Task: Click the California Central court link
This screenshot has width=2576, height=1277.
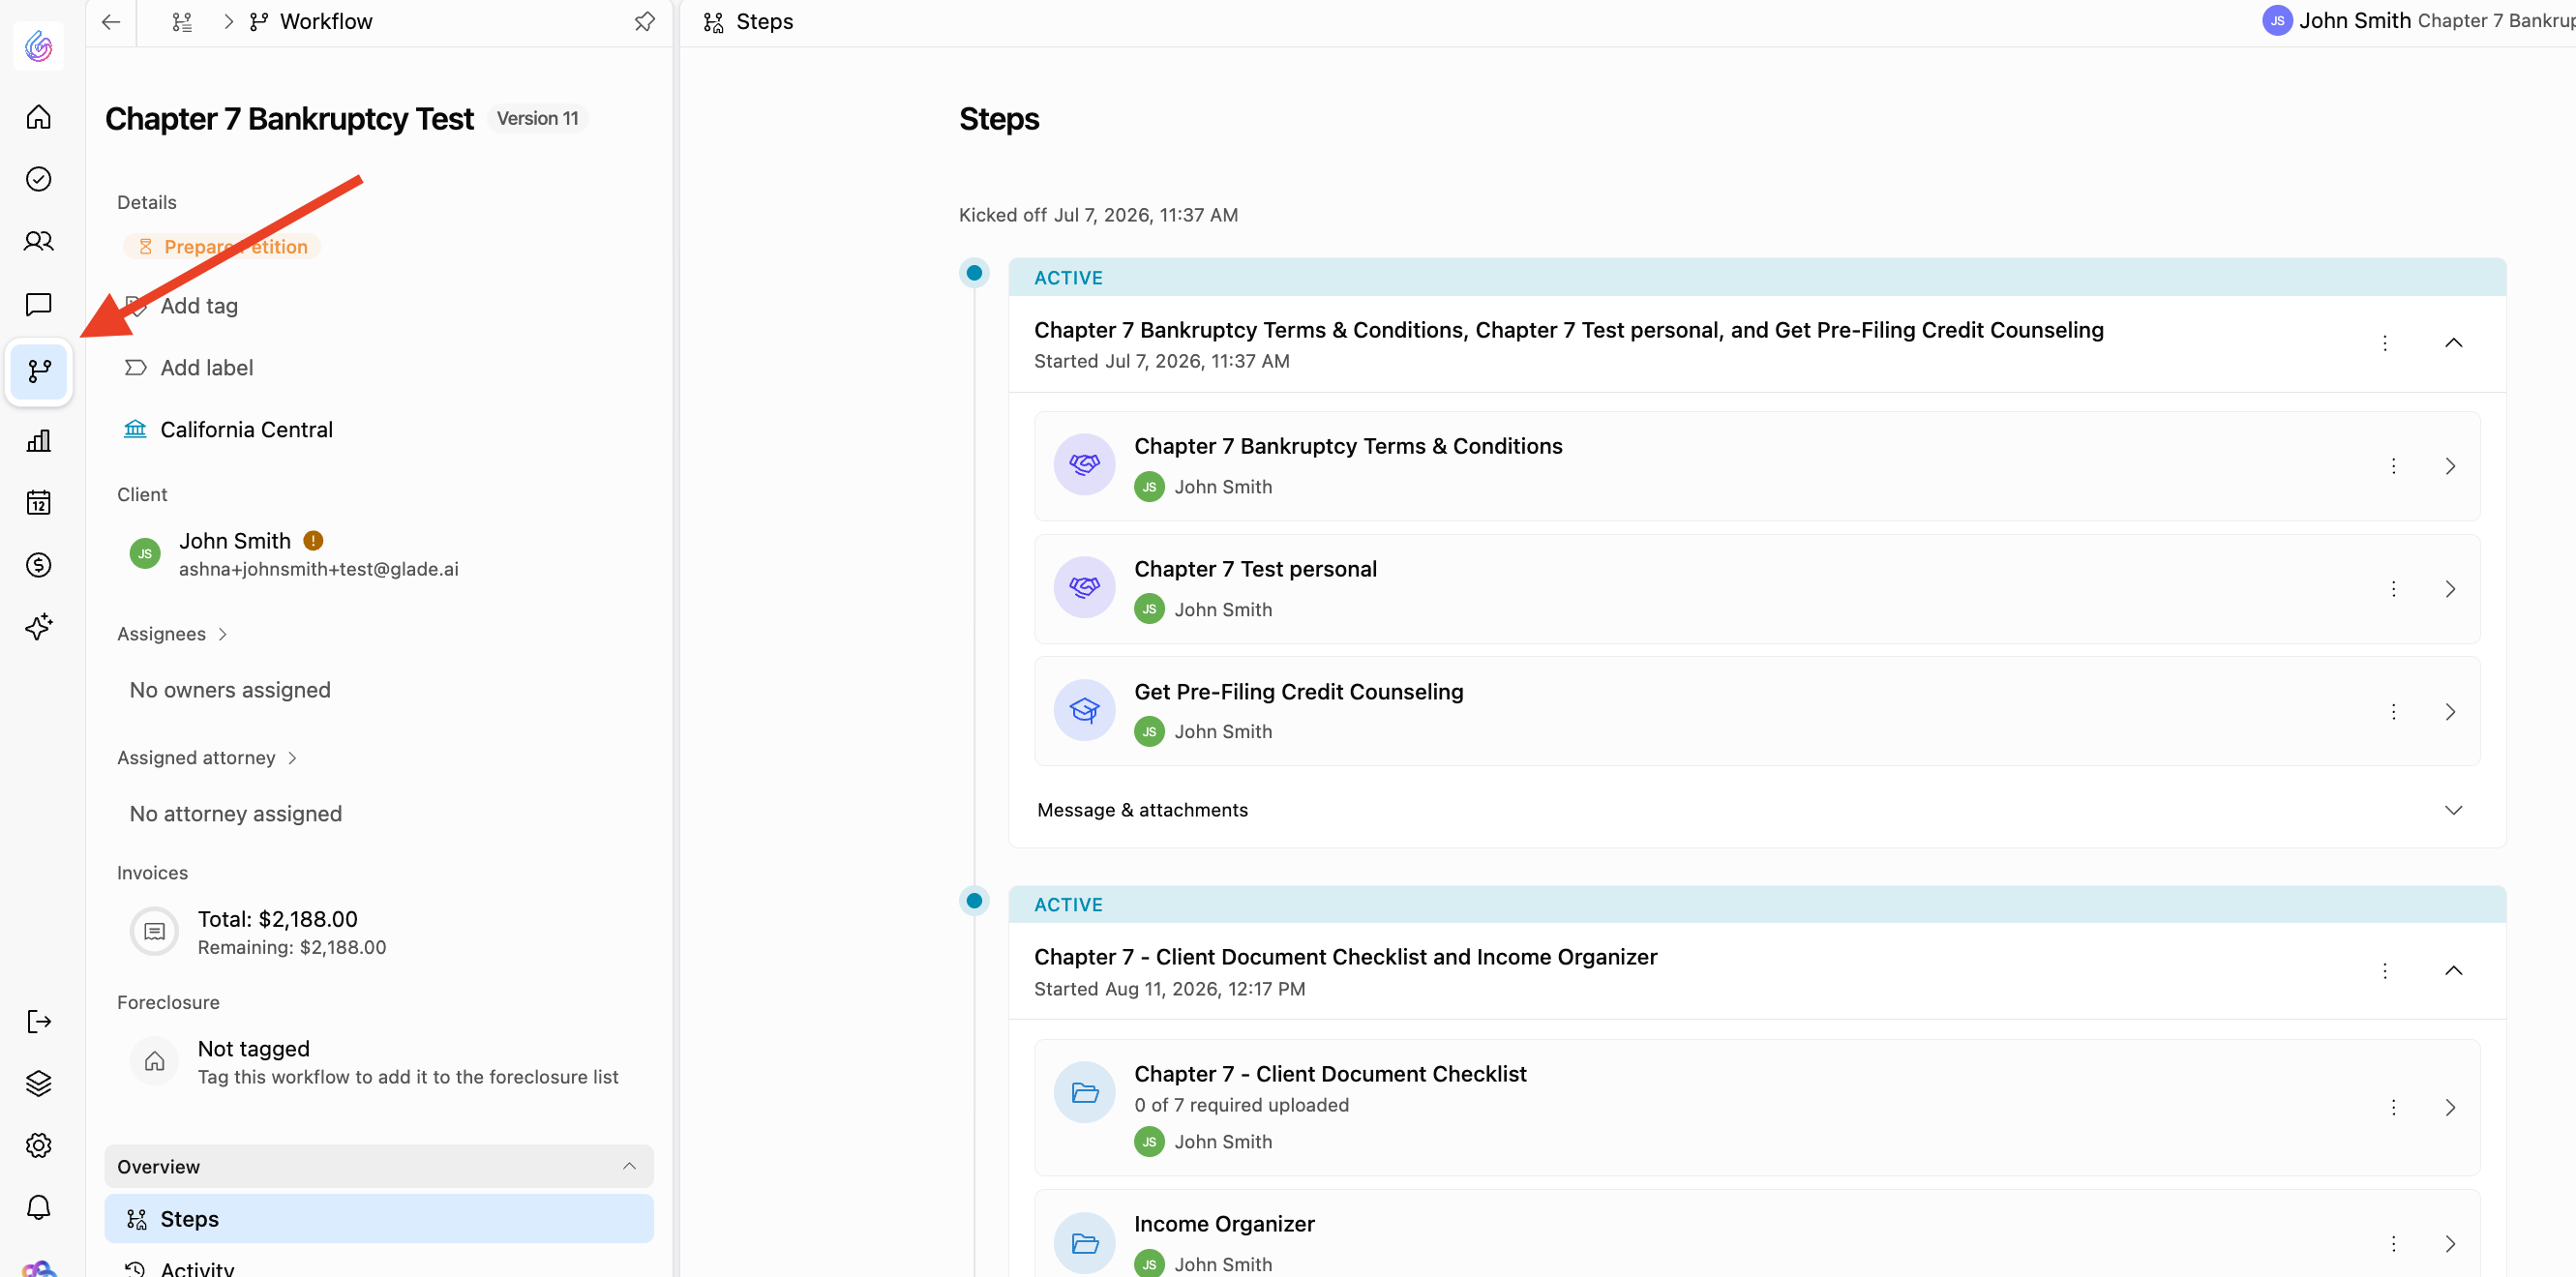Action: [x=228, y=430]
